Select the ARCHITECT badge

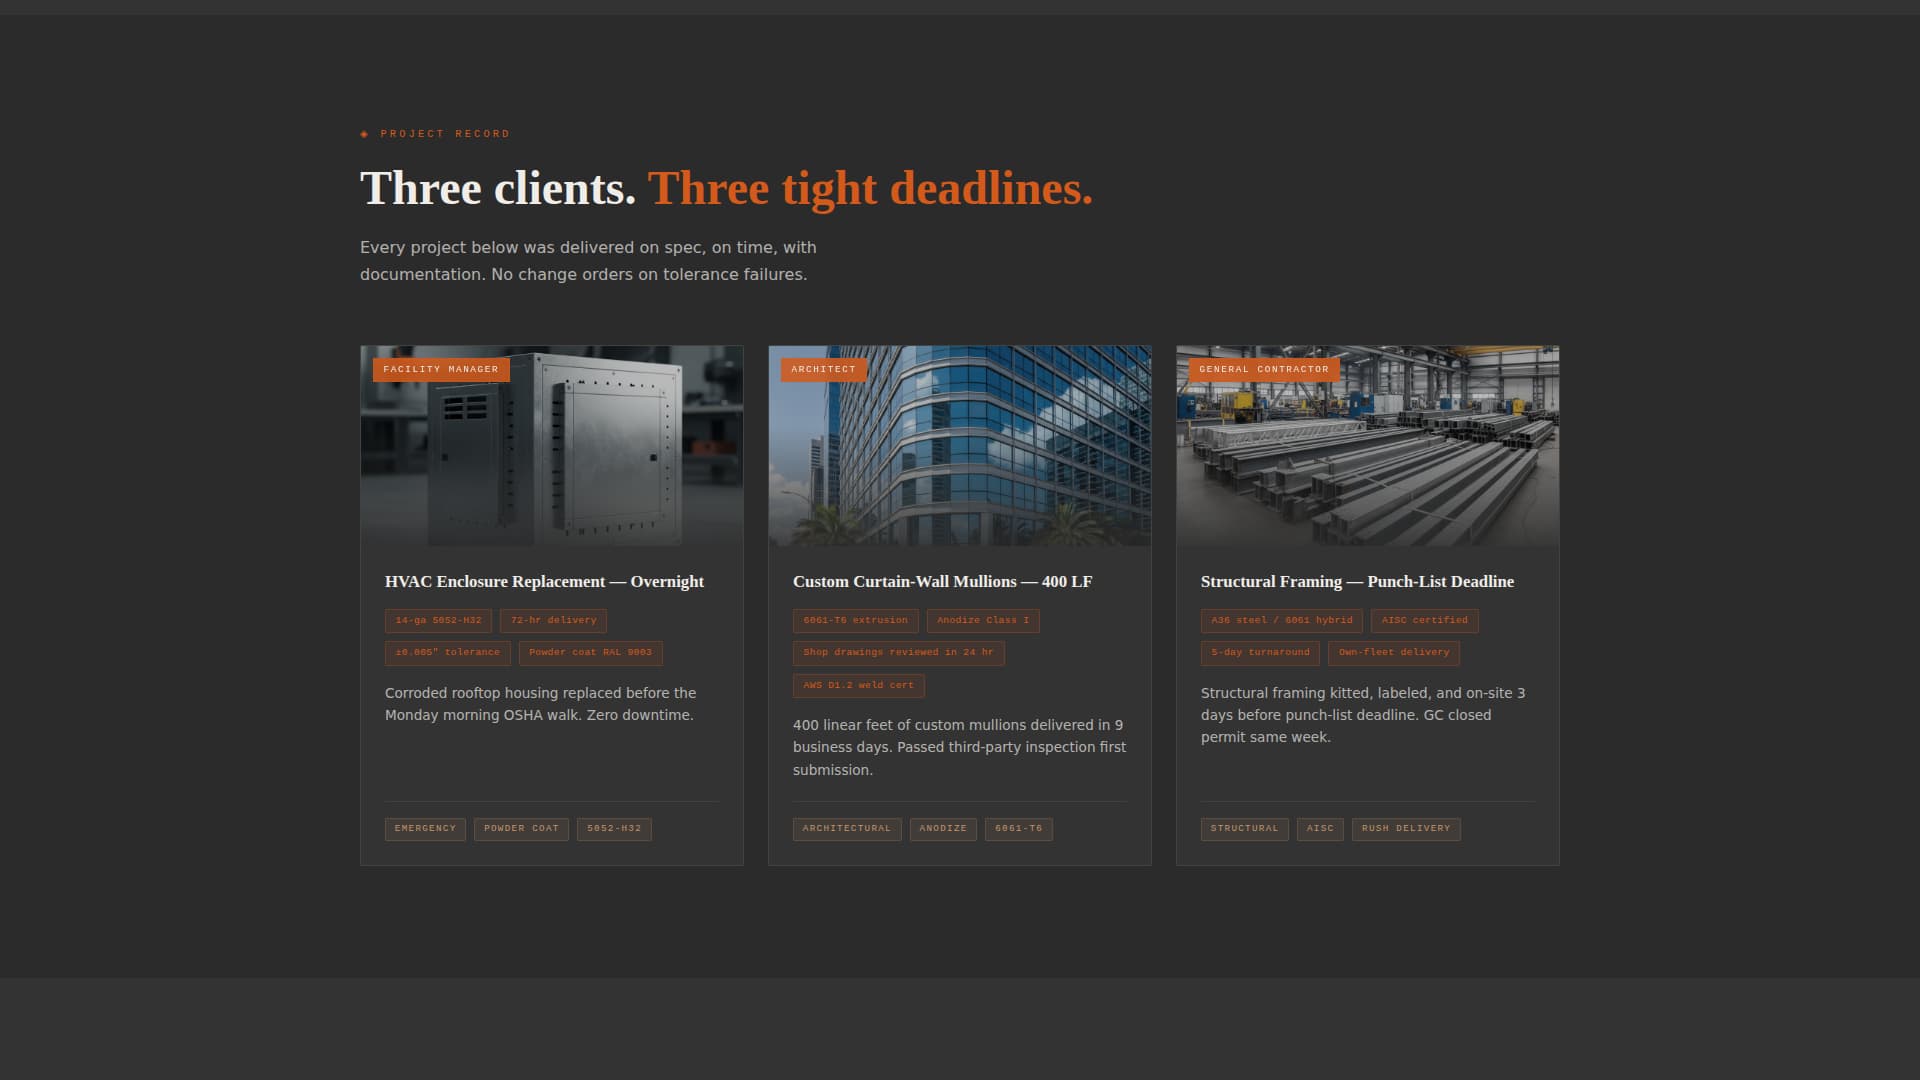(x=823, y=369)
